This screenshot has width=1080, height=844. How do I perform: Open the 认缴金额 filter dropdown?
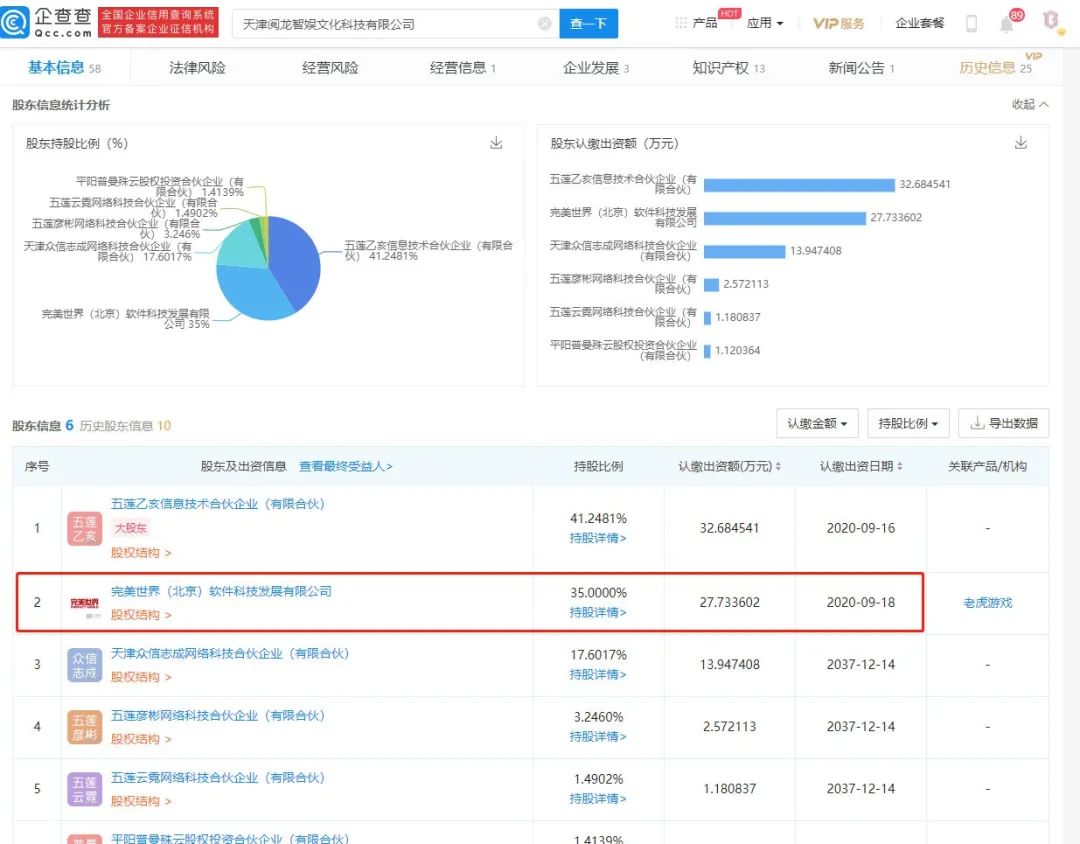pos(818,423)
